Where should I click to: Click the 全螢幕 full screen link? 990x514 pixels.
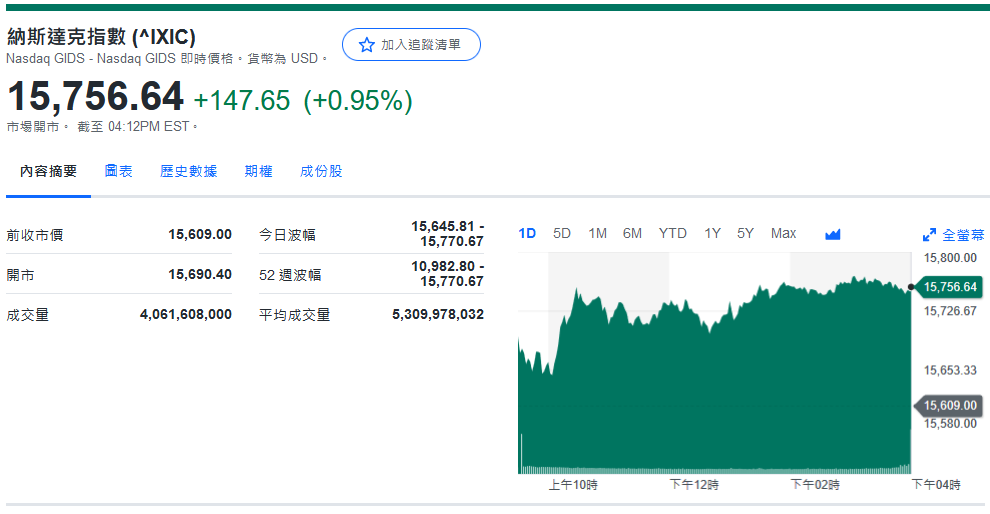pos(963,235)
